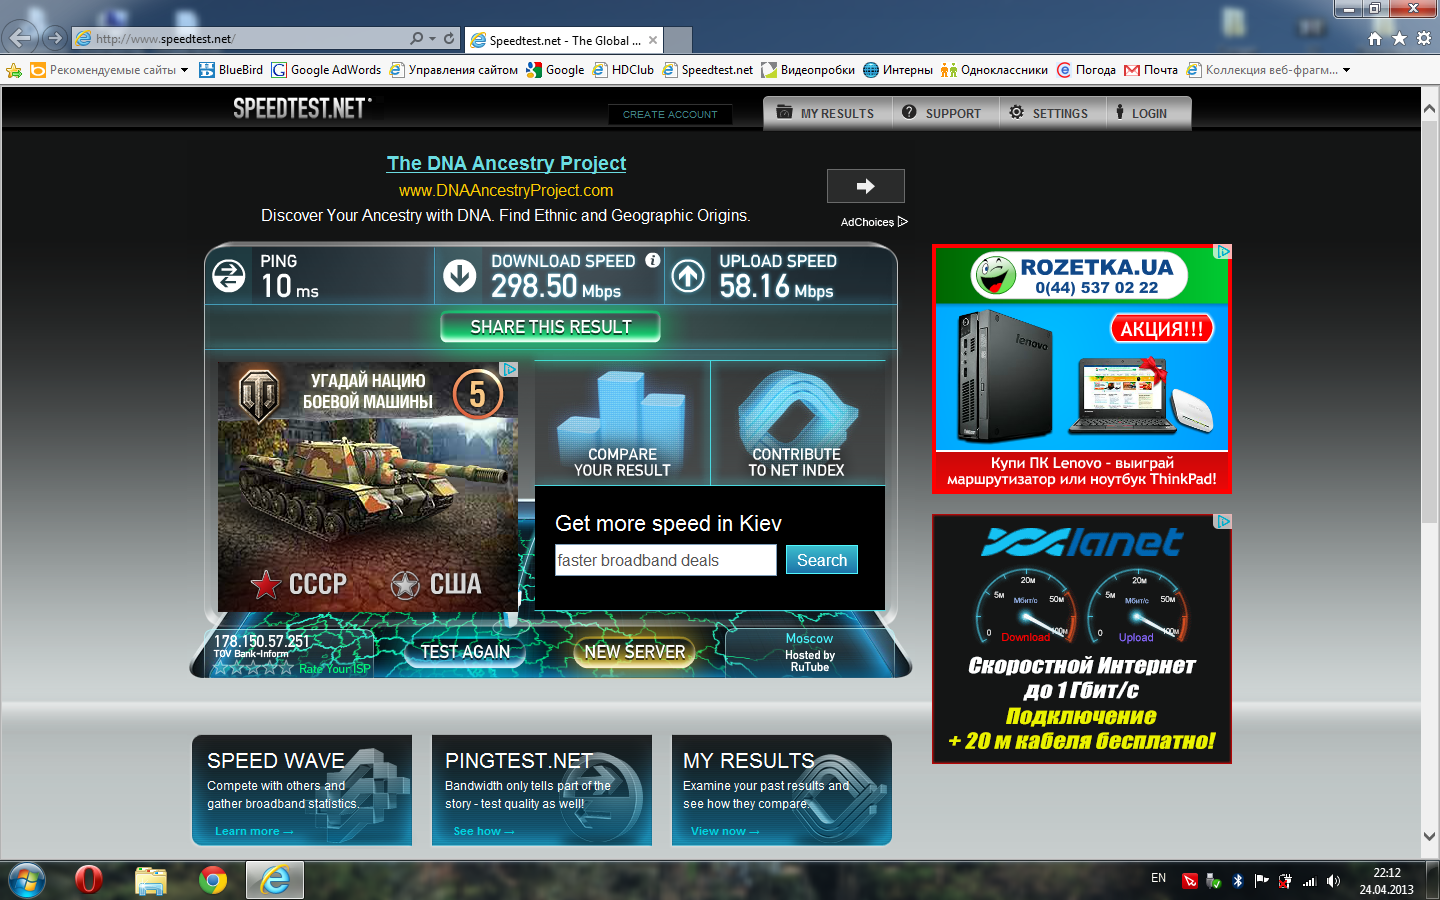Screen dimensions: 1440x900
Task: Open BlueBird bookmark
Action: pos(231,70)
